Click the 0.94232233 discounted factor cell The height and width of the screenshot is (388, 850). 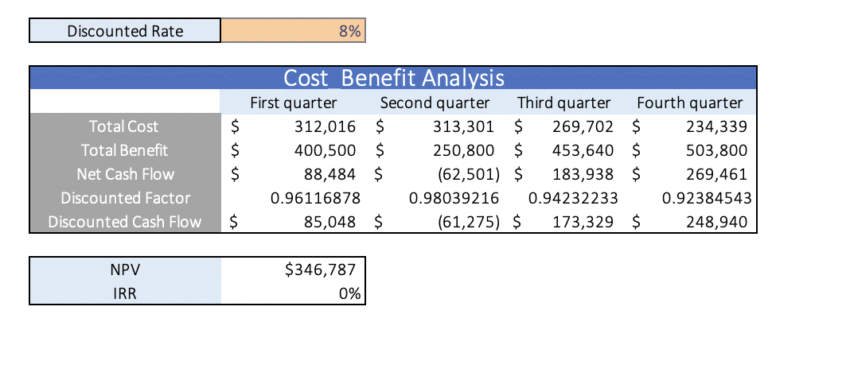click(564, 198)
